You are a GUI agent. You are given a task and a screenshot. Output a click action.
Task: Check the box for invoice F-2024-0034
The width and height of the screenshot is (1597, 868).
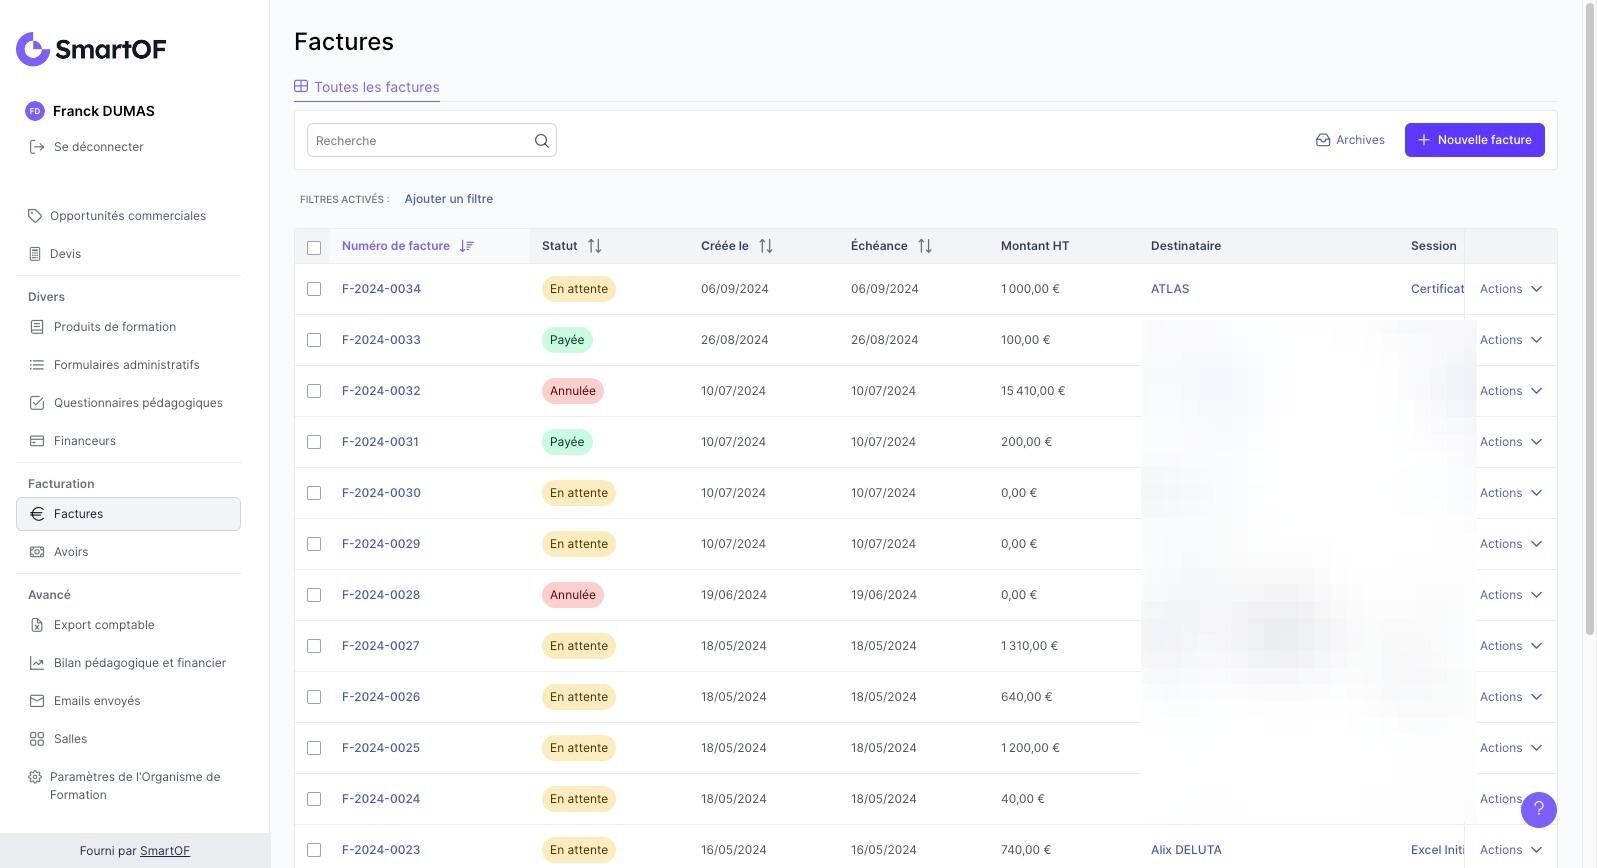pos(314,289)
